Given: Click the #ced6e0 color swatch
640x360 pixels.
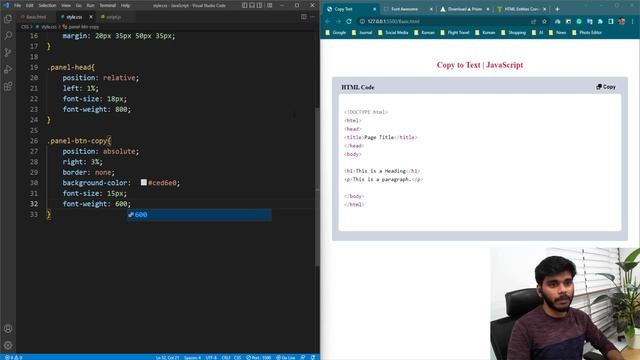Looking at the screenshot, I should (x=144, y=182).
